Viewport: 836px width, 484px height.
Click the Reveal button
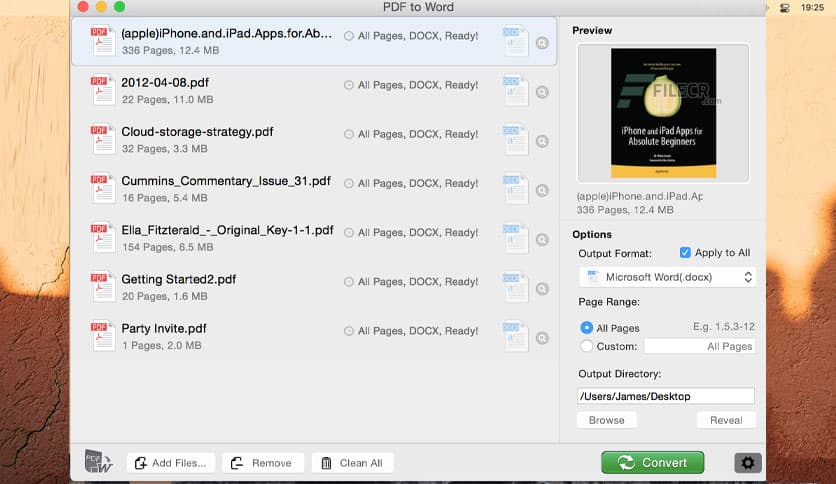coord(726,420)
